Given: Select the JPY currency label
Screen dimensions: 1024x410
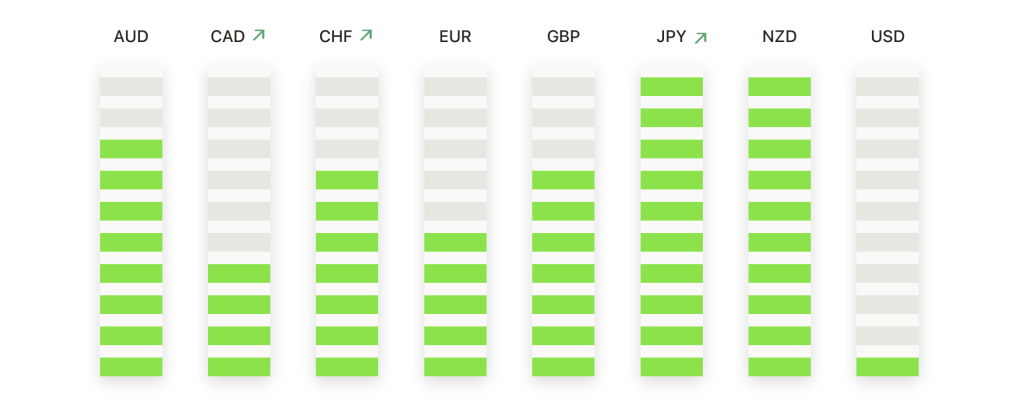Looking at the screenshot, I should 671,37.
